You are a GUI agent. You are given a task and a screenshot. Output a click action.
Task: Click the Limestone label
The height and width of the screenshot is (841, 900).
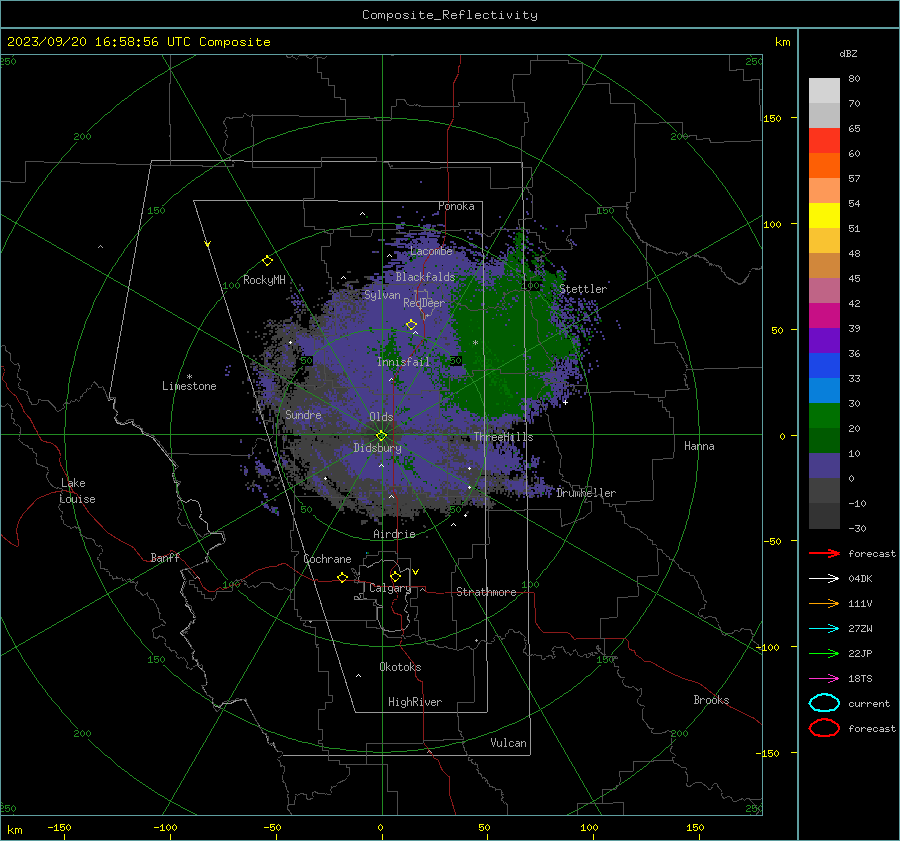pos(189,386)
